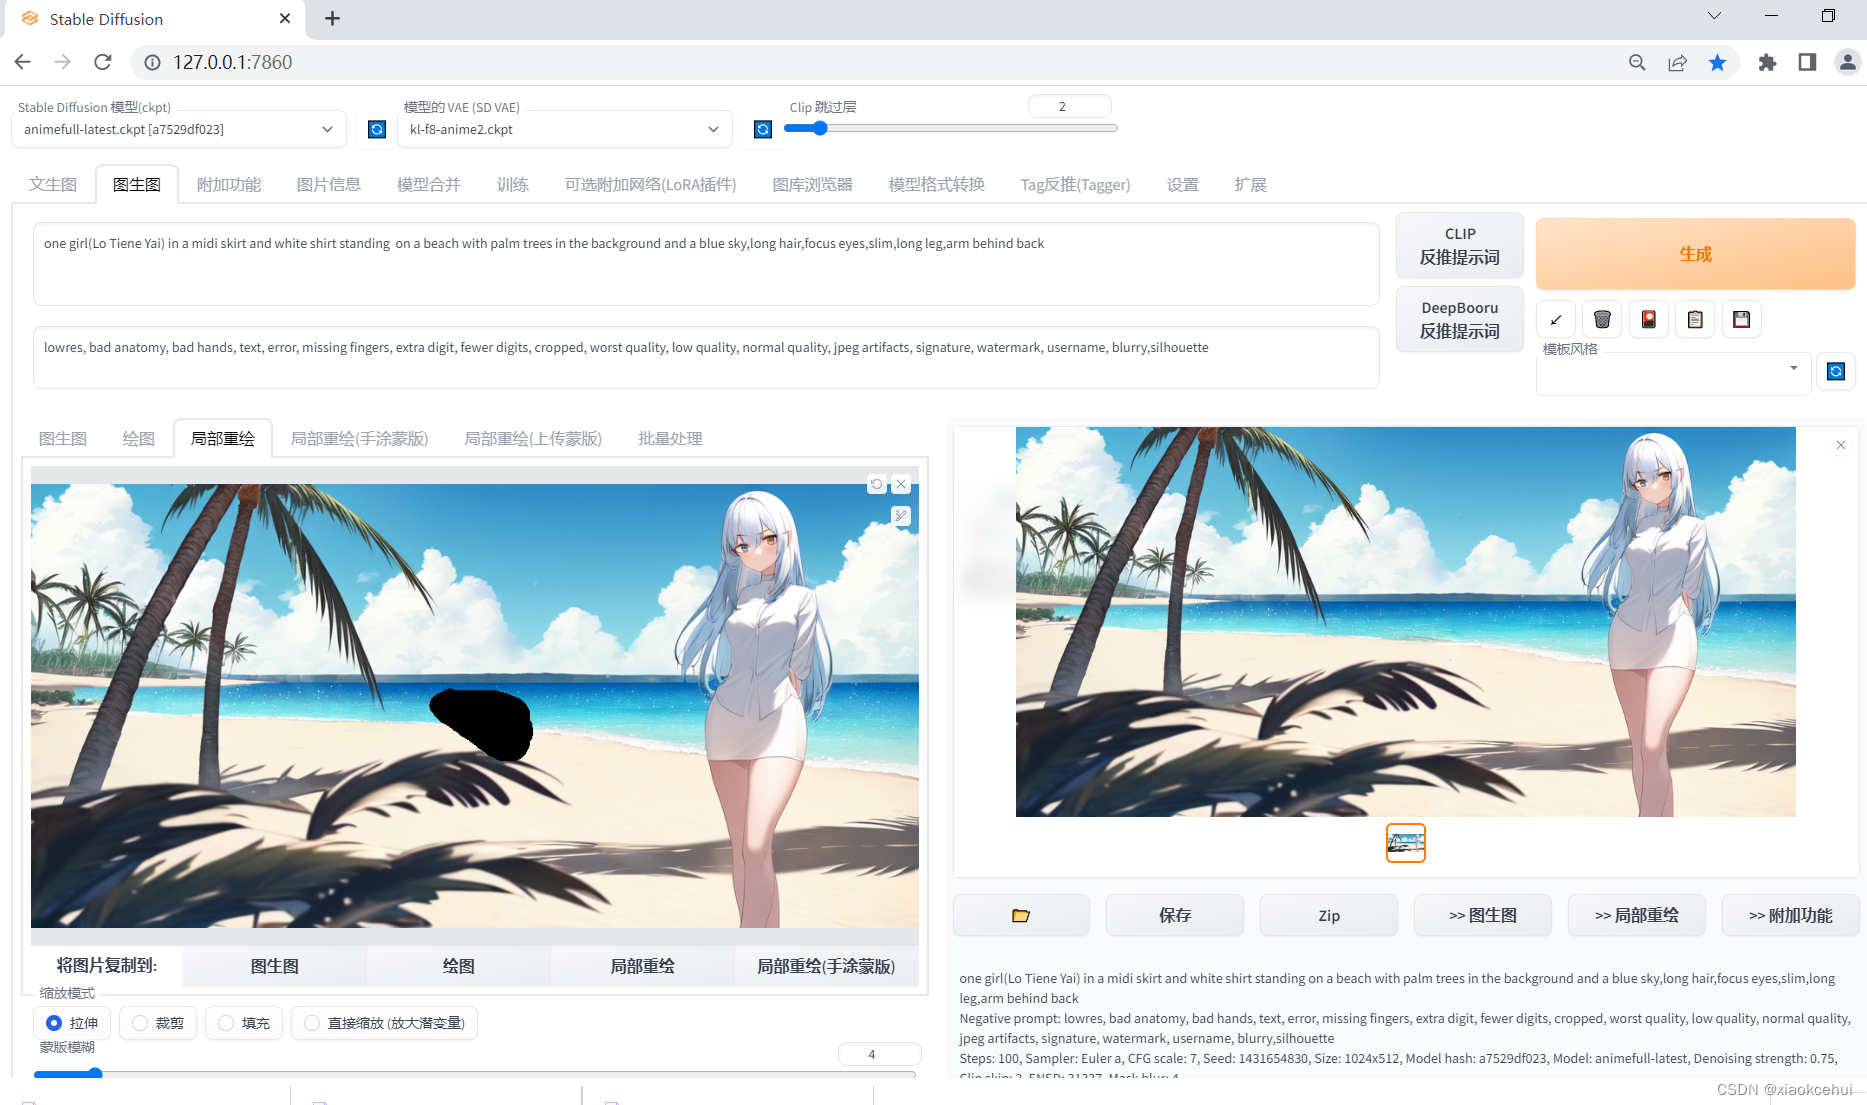Select the 拉伸 resize mode
Viewport: 1867px width, 1105px height.
coord(72,1023)
